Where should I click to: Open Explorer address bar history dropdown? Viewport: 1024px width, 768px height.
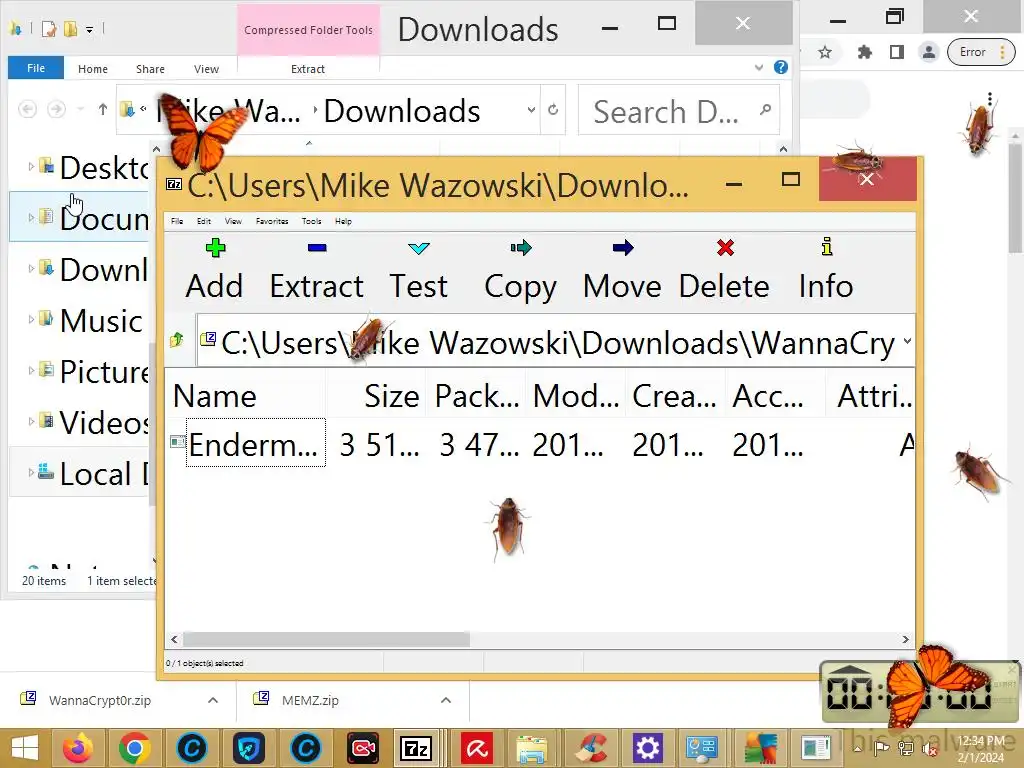[x=532, y=110]
